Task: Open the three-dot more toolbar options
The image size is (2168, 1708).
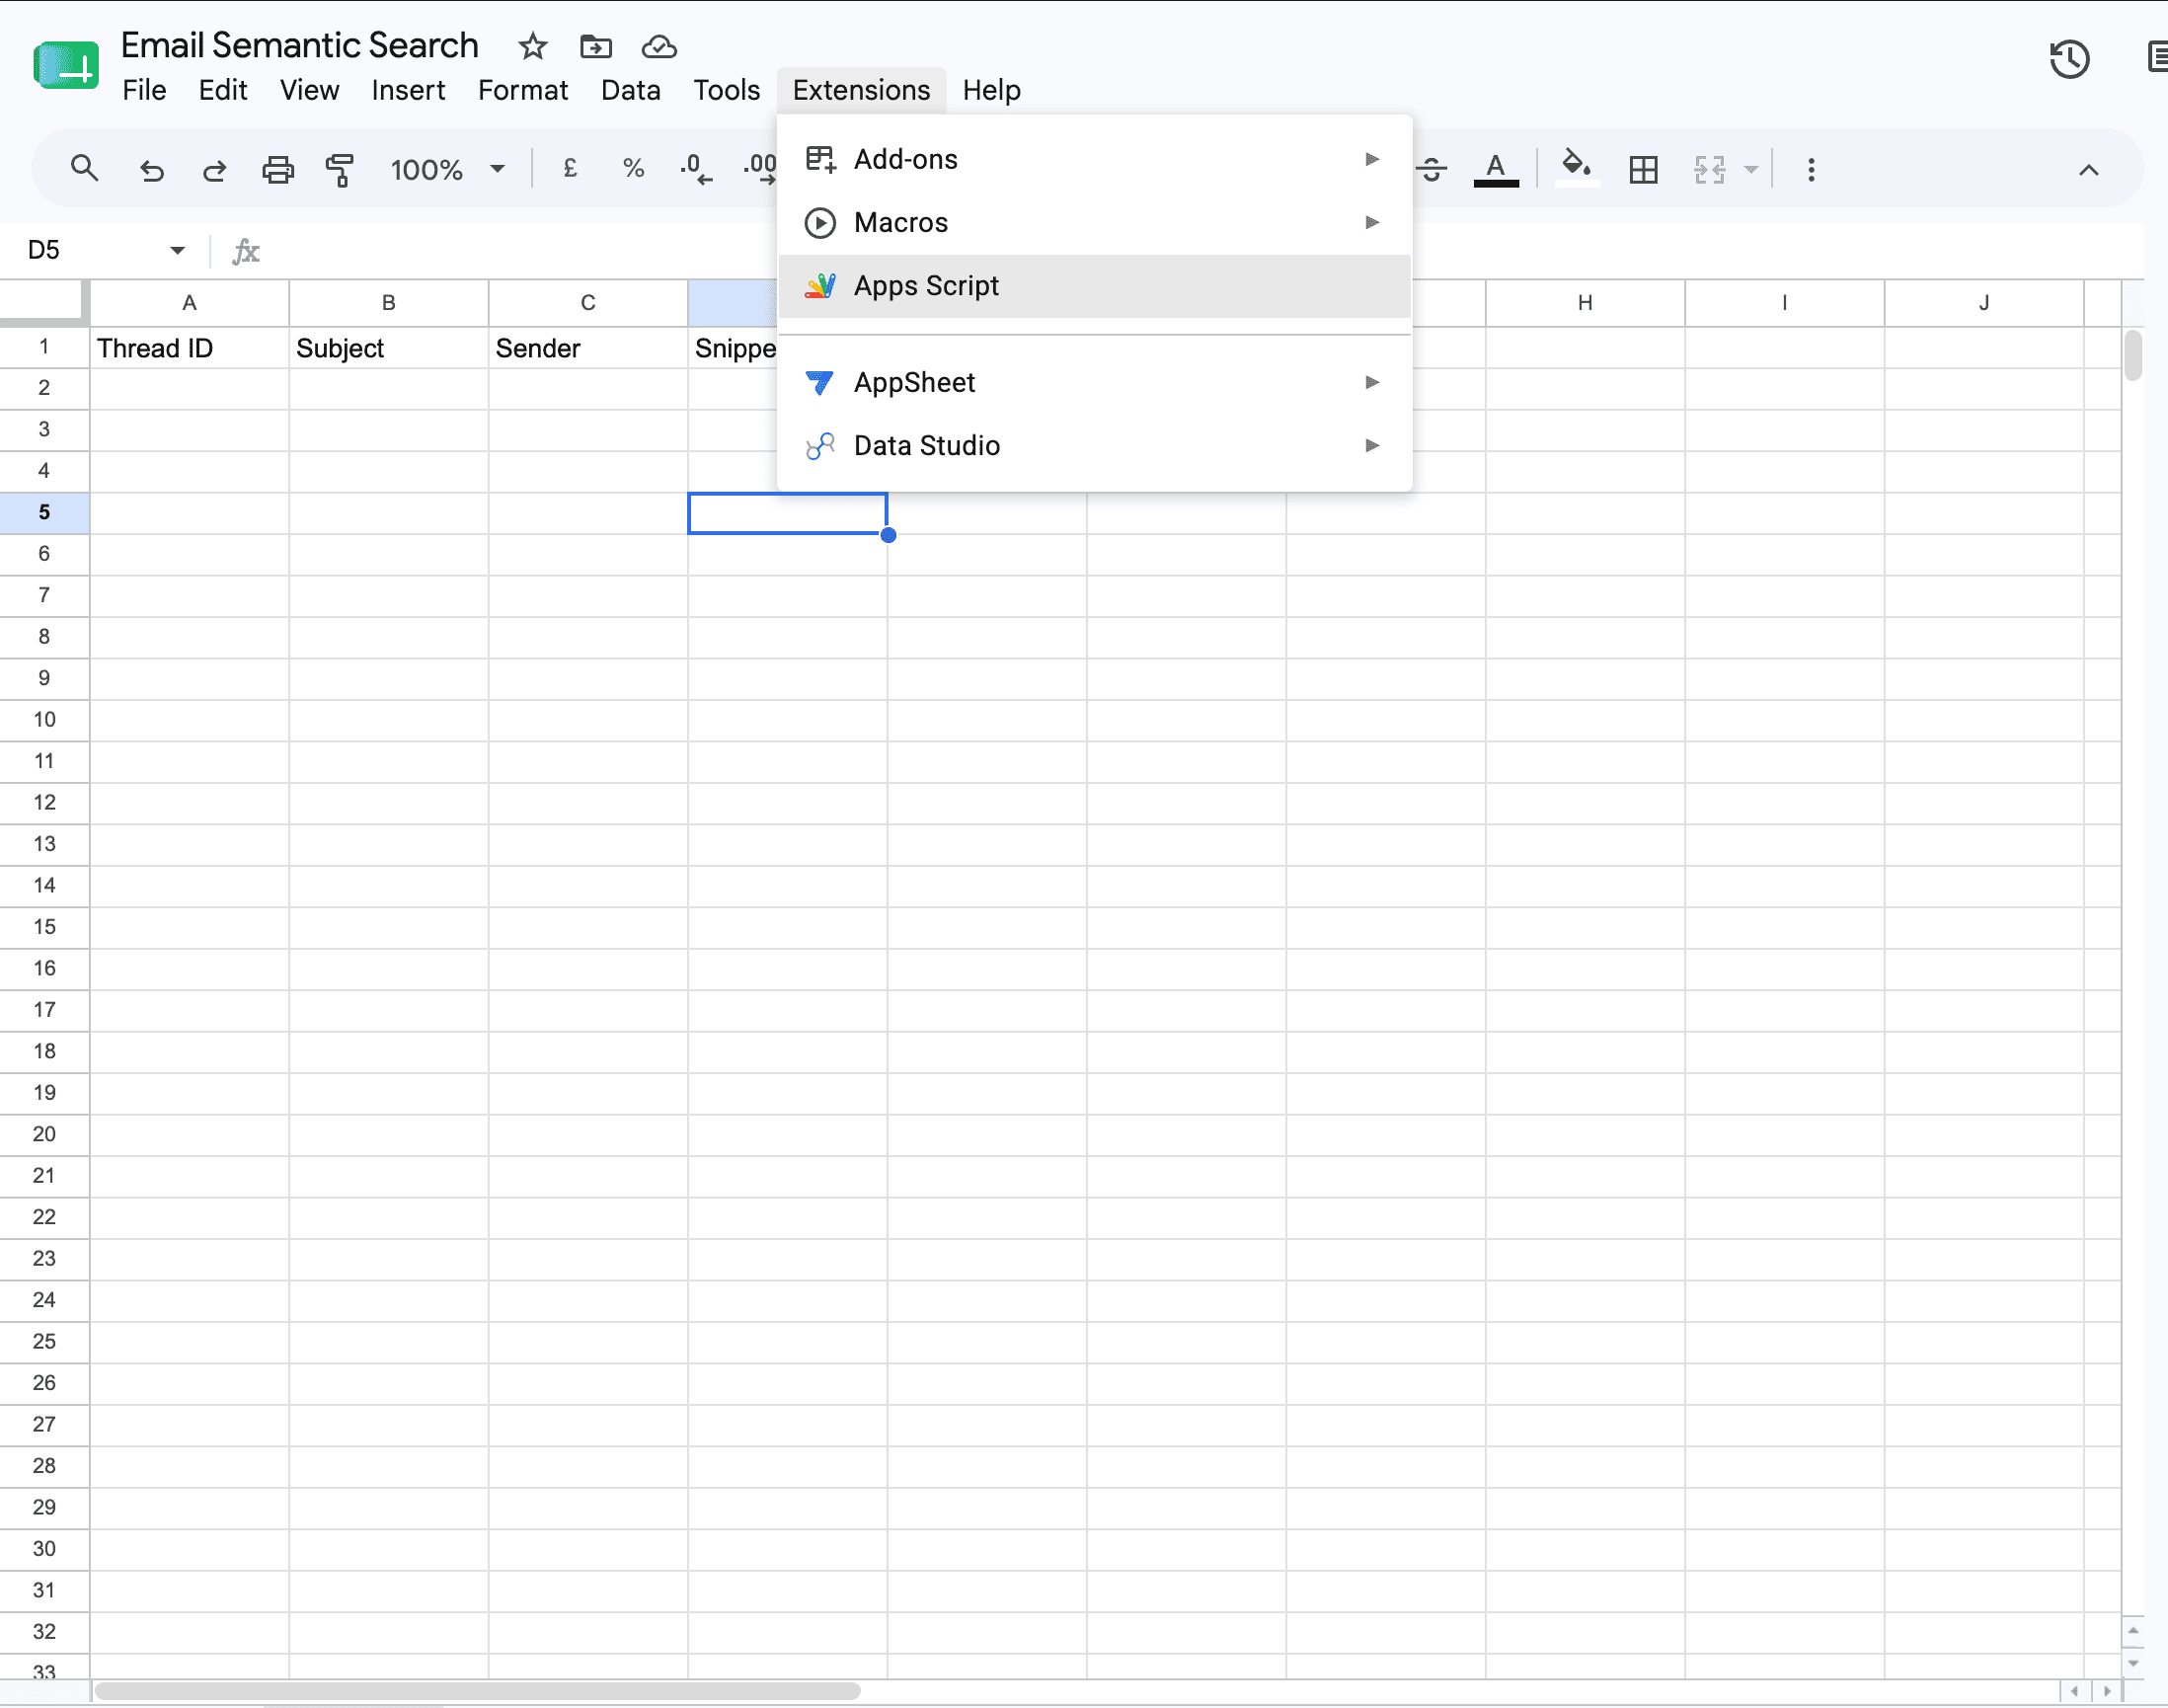Action: (1811, 169)
